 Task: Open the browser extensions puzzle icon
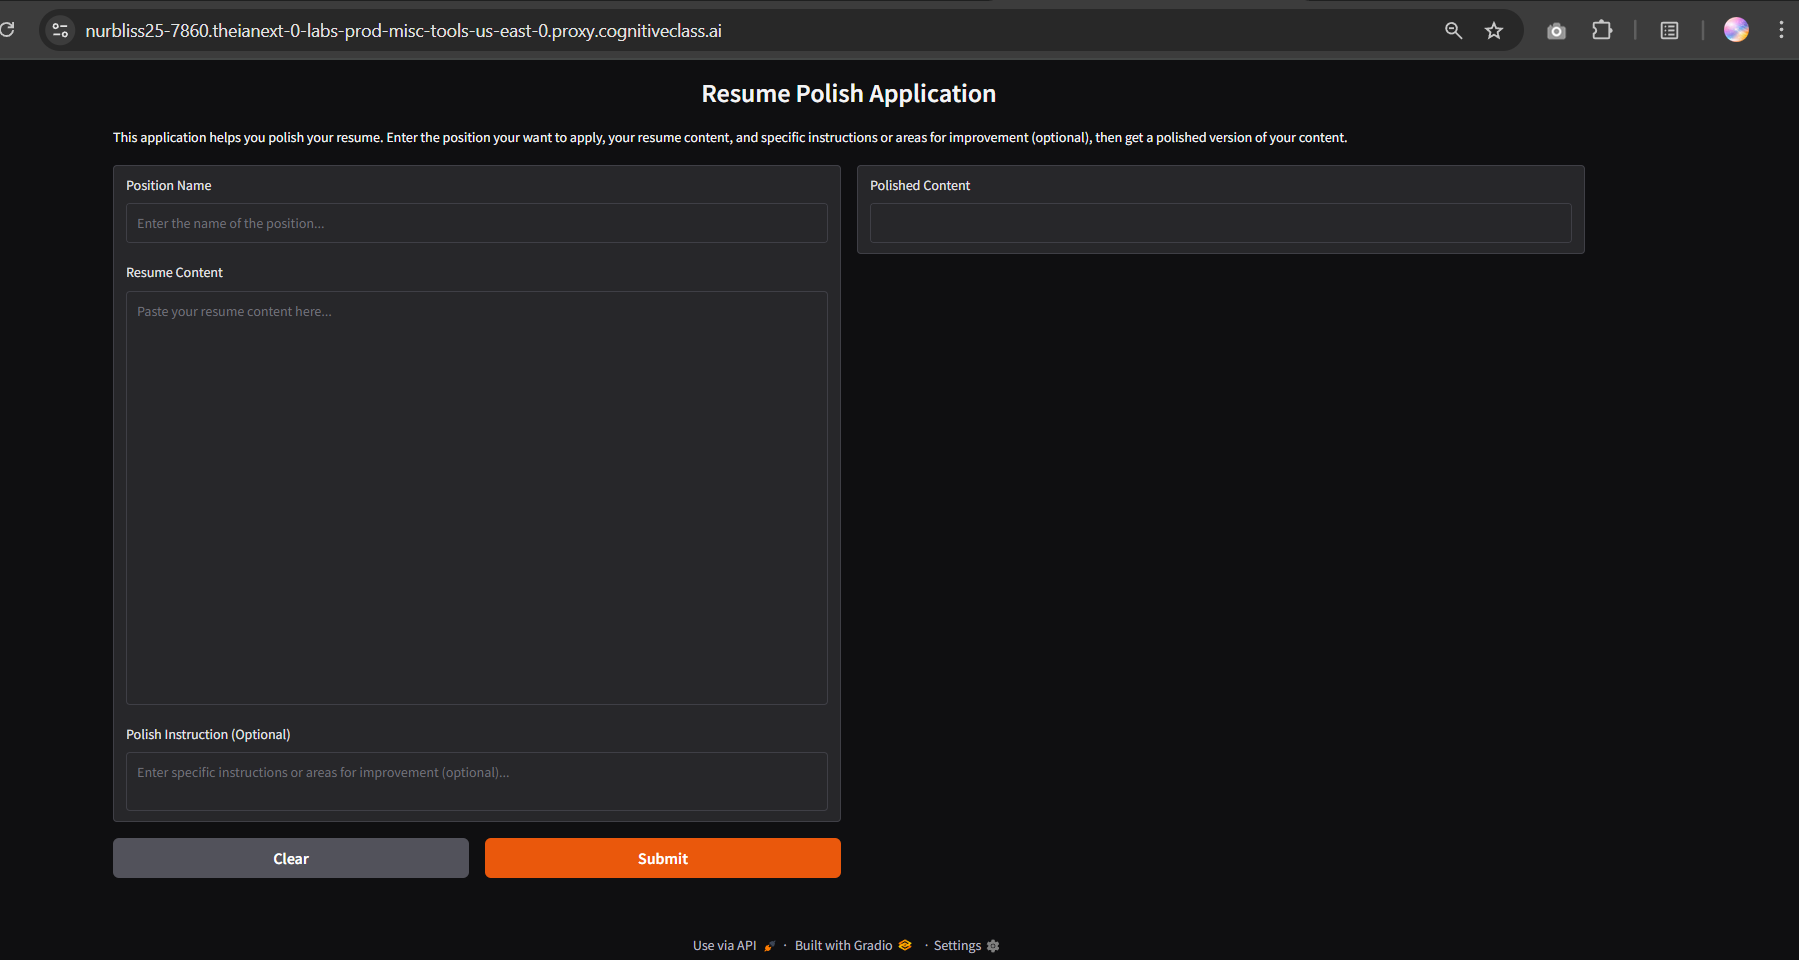point(1602,31)
